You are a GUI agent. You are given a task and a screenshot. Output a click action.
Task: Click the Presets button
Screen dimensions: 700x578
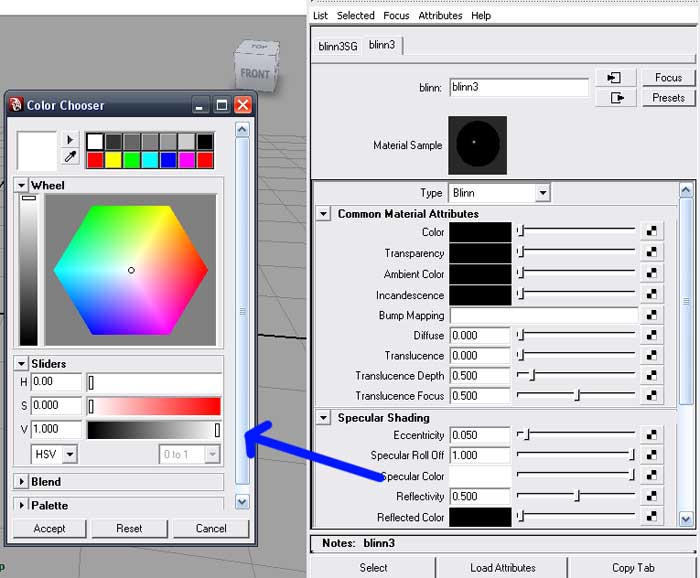tap(668, 98)
